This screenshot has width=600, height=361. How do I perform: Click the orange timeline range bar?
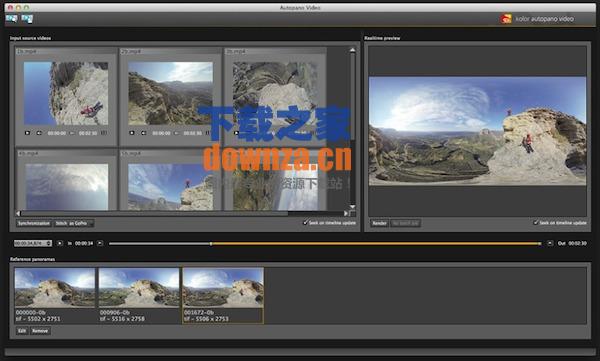(375, 243)
